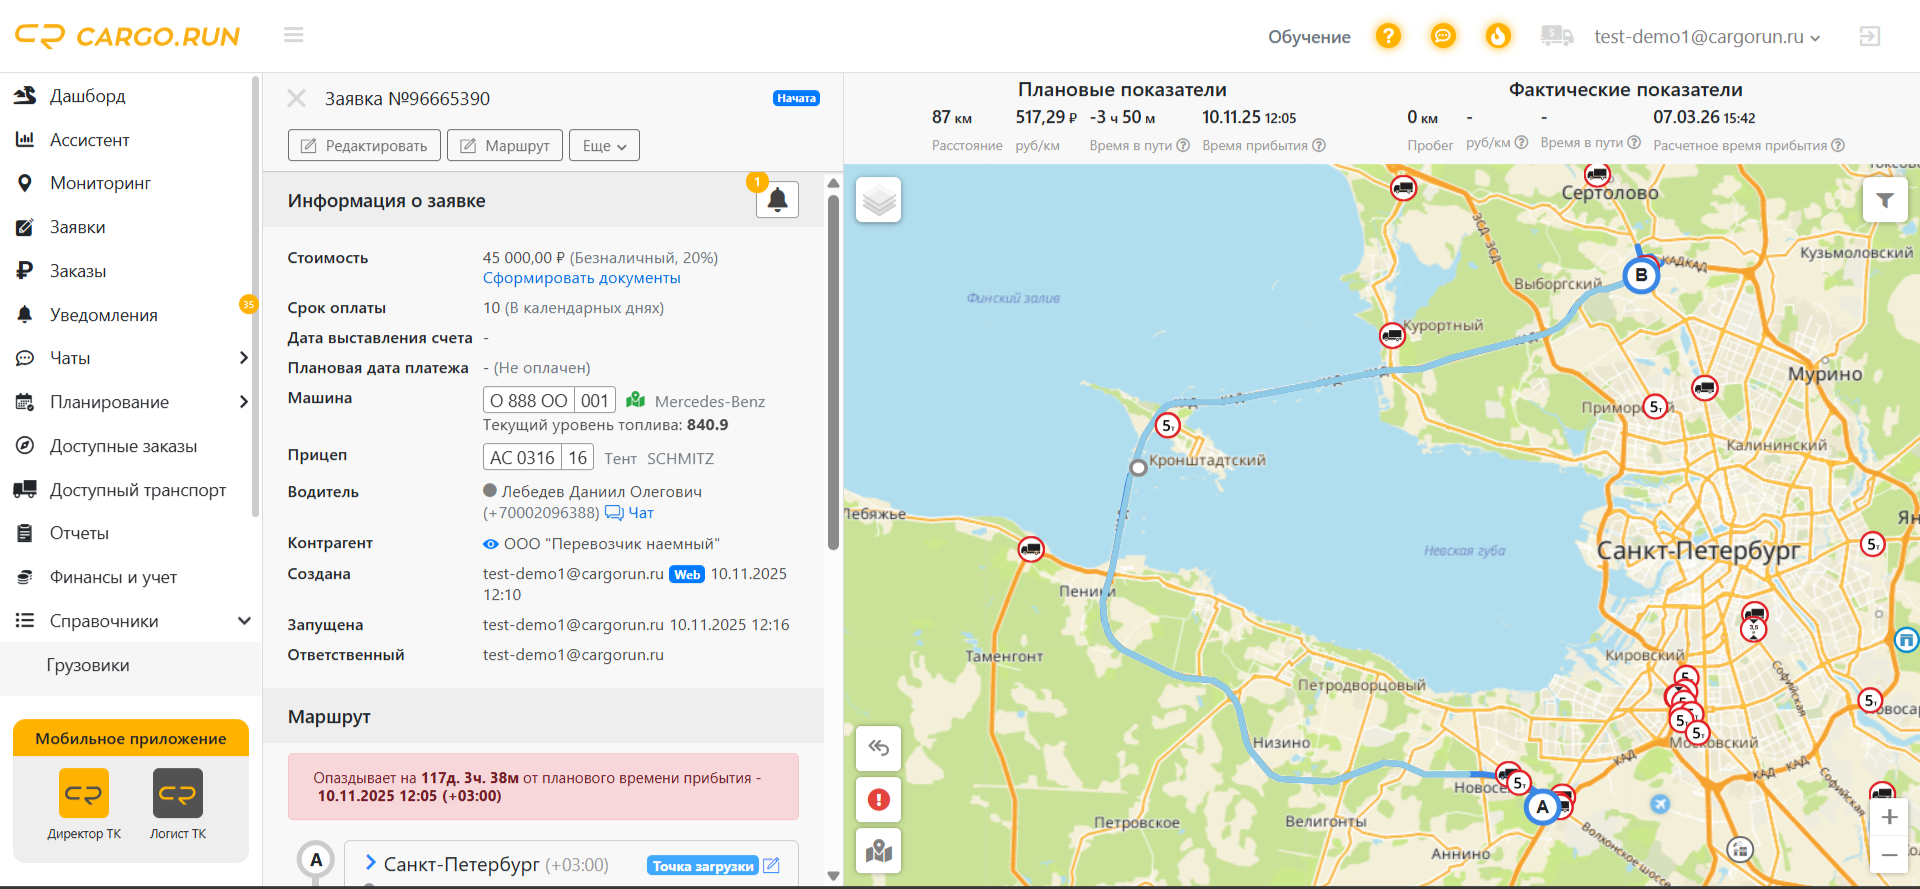Click edit icon for loading point
The height and width of the screenshot is (889, 1920).
coord(771,865)
